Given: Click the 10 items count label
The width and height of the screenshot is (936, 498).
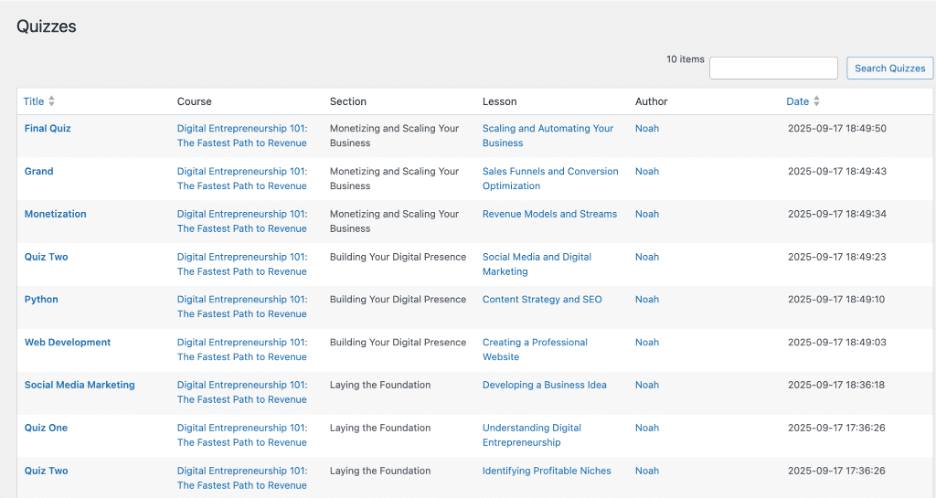Looking at the screenshot, I should coord(685,59).
